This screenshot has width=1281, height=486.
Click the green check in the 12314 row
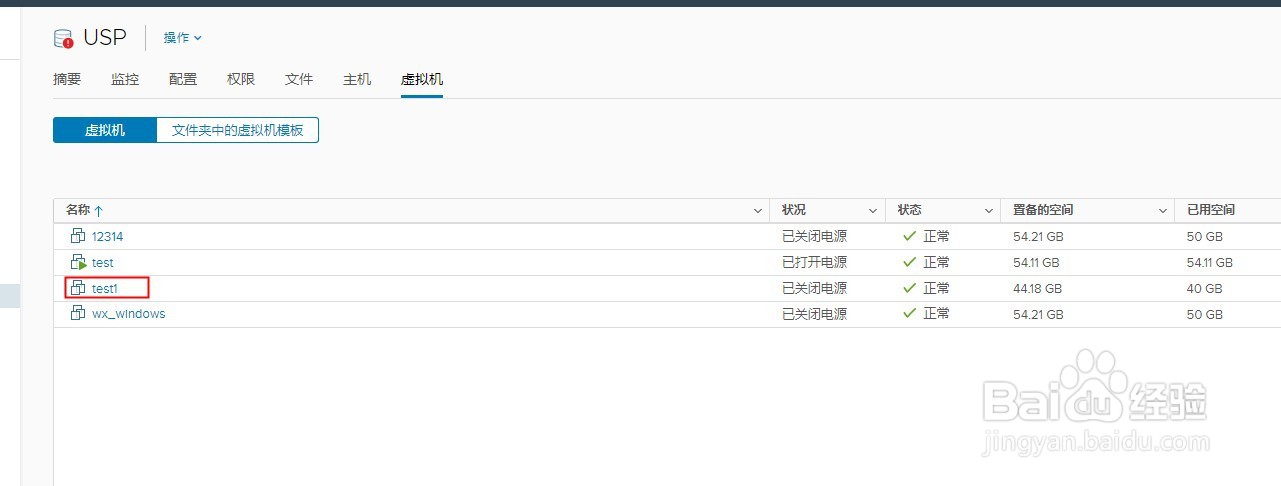pos(909,236)
